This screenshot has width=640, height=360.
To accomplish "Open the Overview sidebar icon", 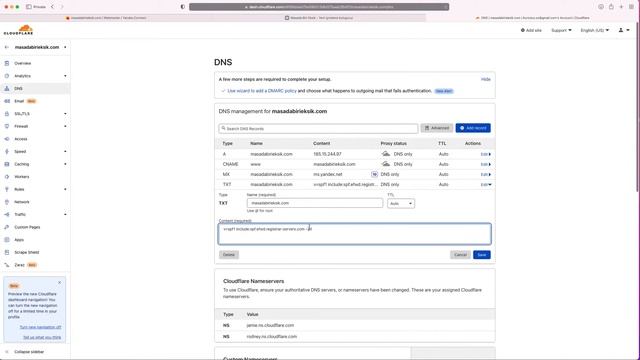I will [7, 63].
